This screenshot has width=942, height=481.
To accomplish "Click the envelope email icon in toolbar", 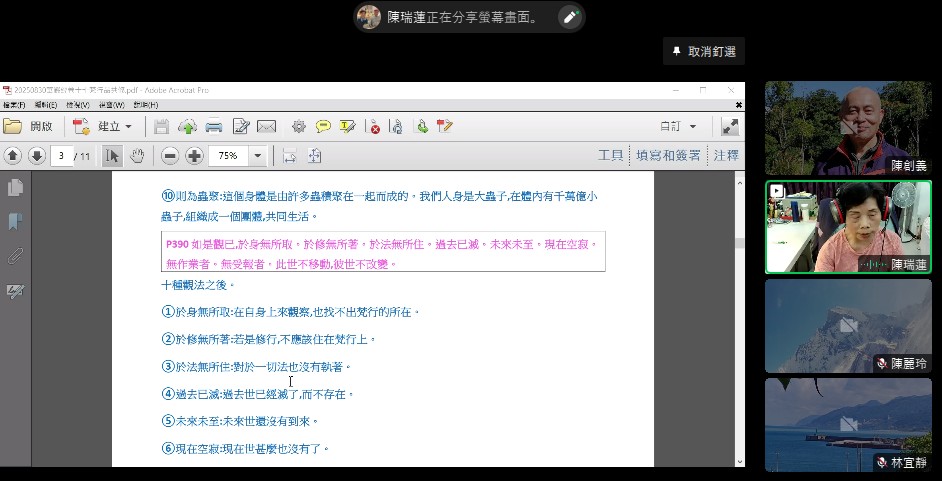I will [266, 127].
